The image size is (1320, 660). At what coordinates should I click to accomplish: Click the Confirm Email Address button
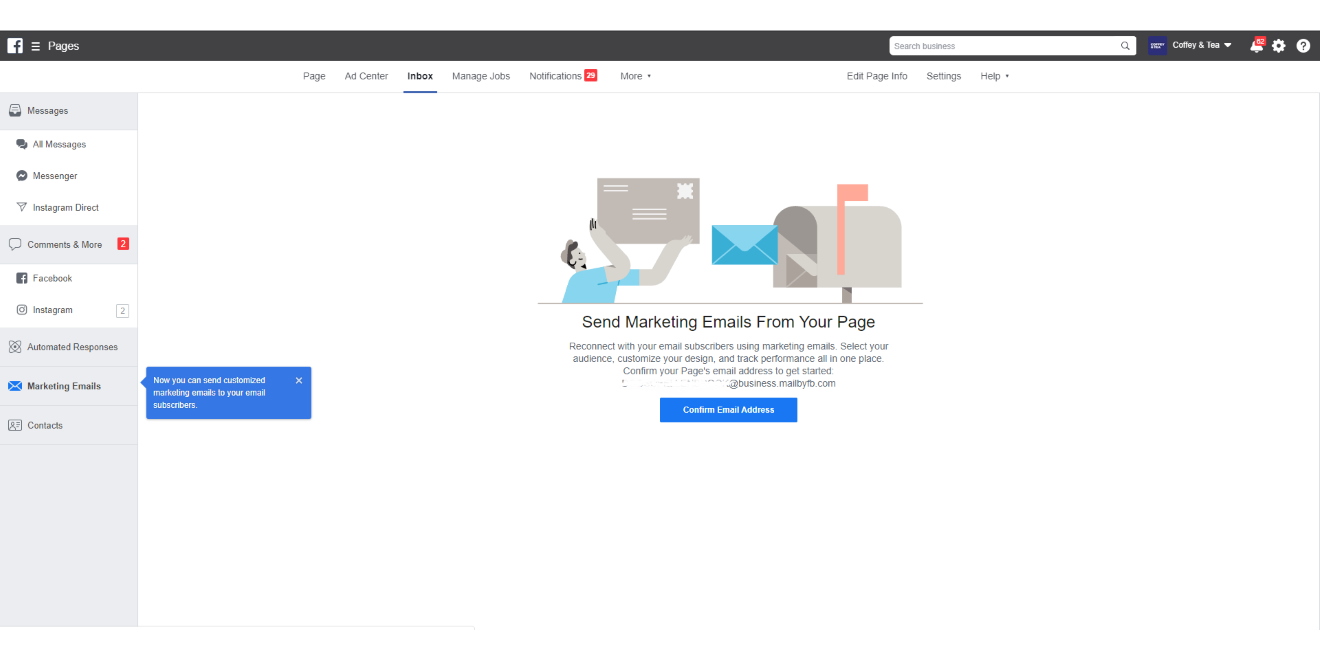pyautogui.click(x=728, y=410)
